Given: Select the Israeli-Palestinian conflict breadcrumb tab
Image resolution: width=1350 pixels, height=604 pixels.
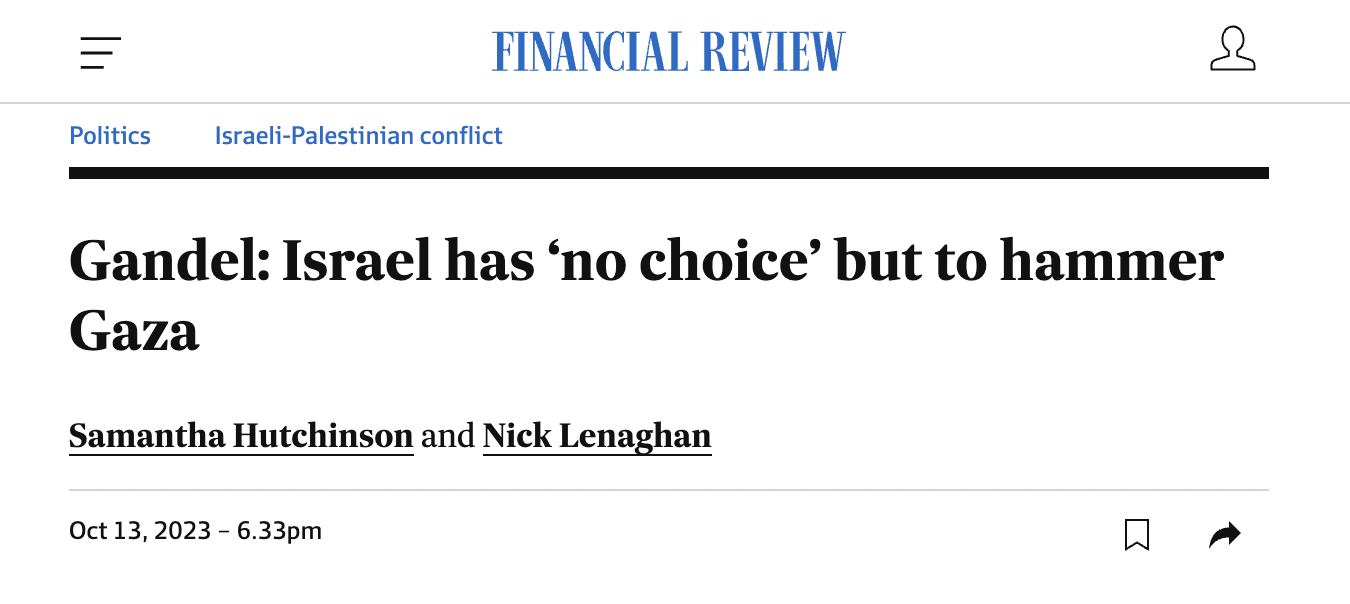Looking at the screenshot, I should pos(358,135).
